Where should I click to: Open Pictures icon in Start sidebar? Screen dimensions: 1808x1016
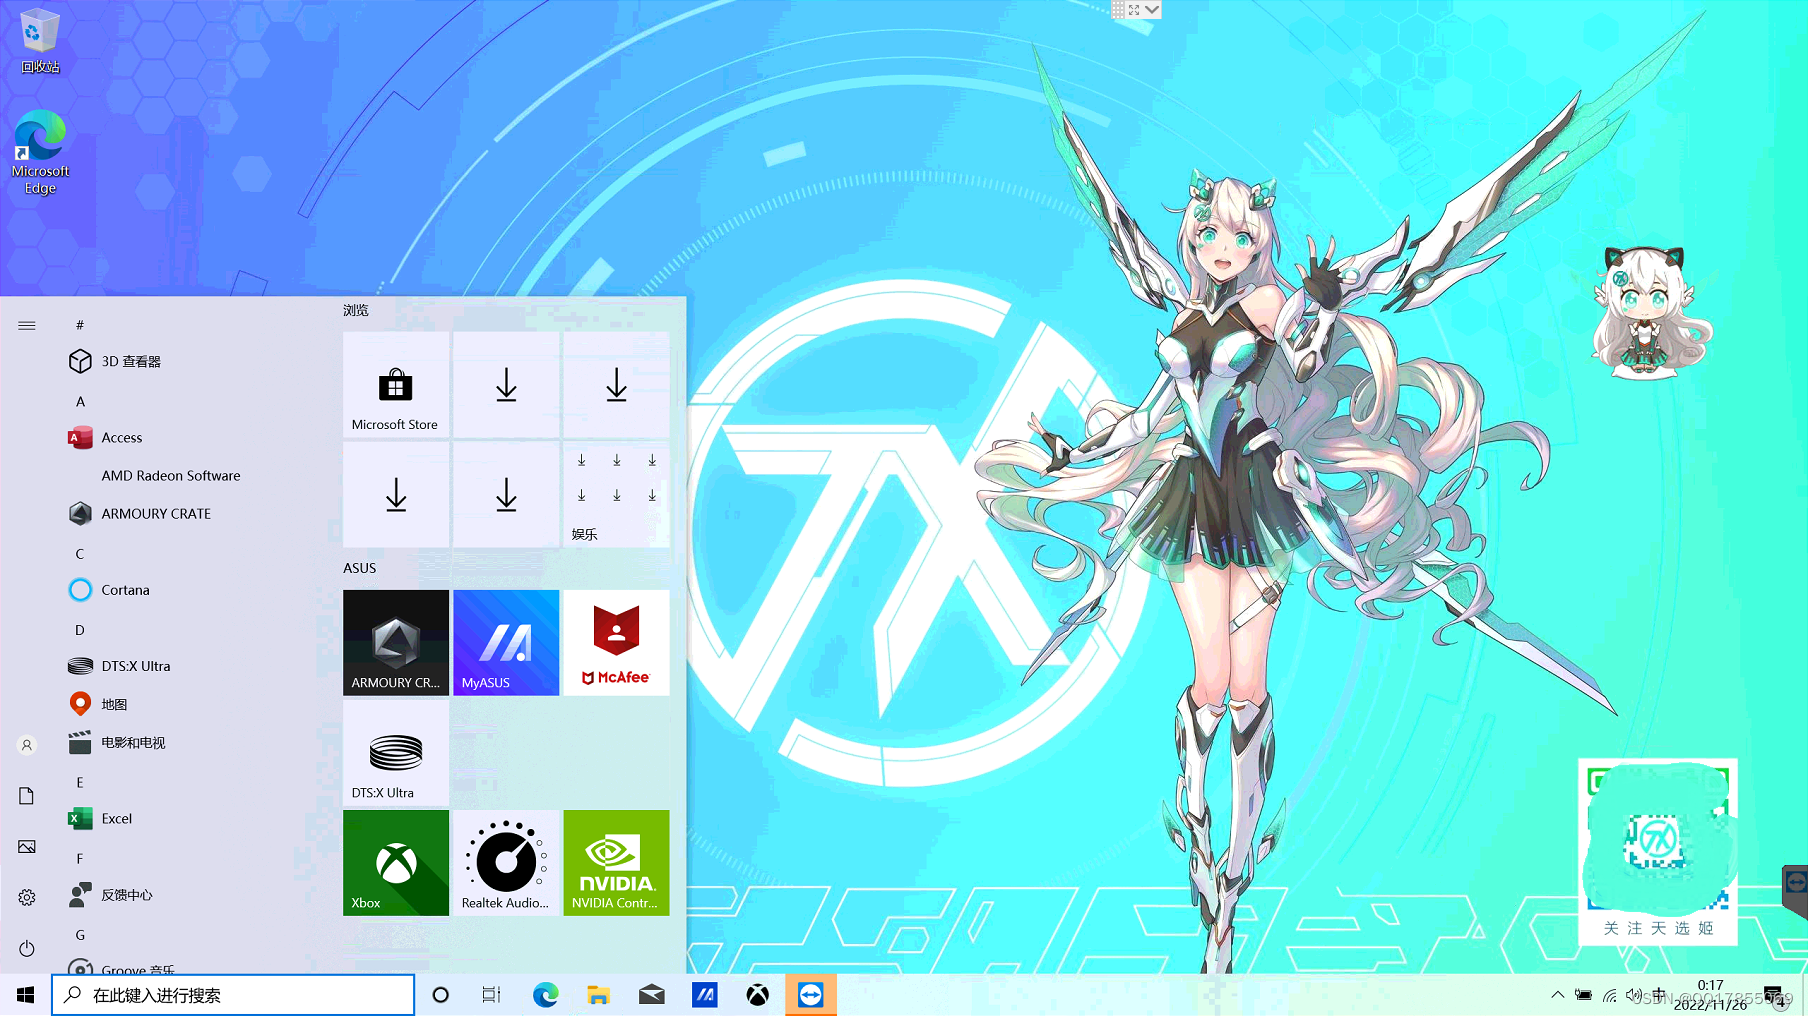point(27,847)
